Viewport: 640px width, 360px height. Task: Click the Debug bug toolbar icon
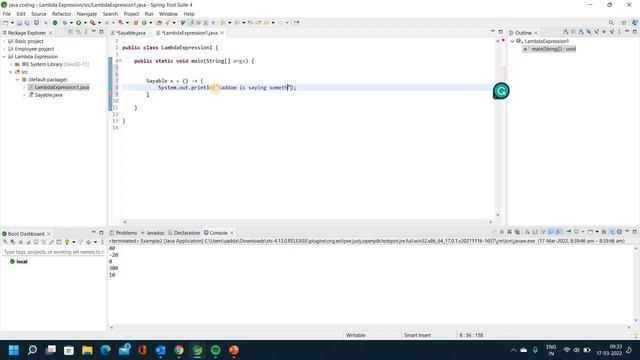[x=64, y=23]
